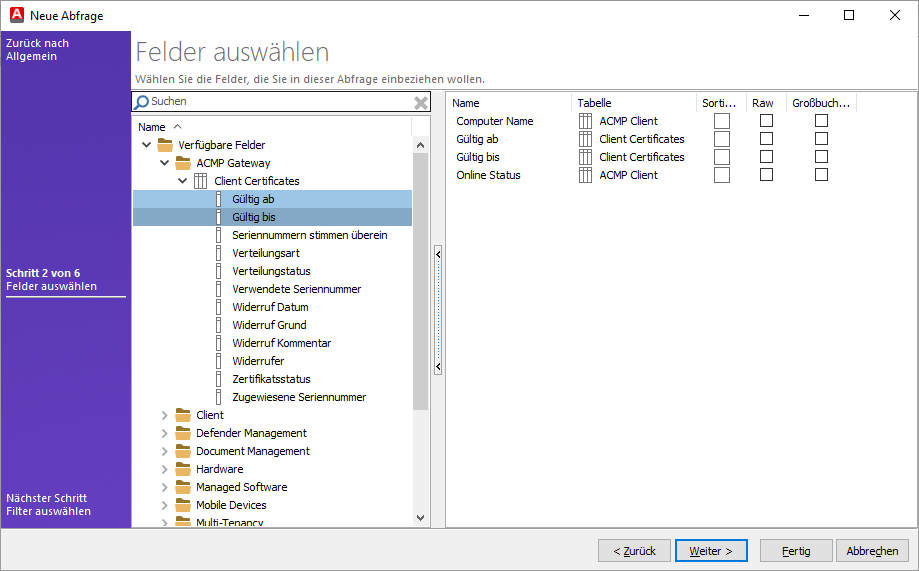The image size is (919, 571).
Task: Click the ACMP Gateway folder icon
Action: 183,163
